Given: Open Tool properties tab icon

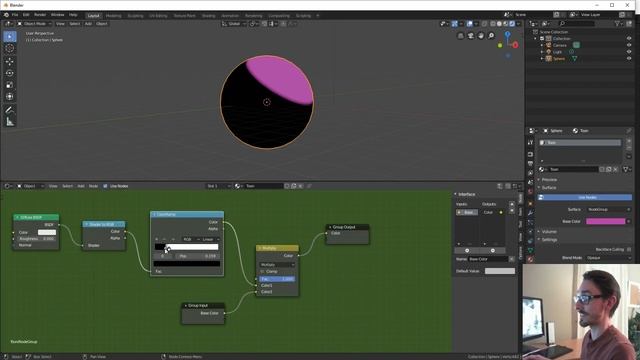Looking at the screenshot, I should click(x=530, y=142).
